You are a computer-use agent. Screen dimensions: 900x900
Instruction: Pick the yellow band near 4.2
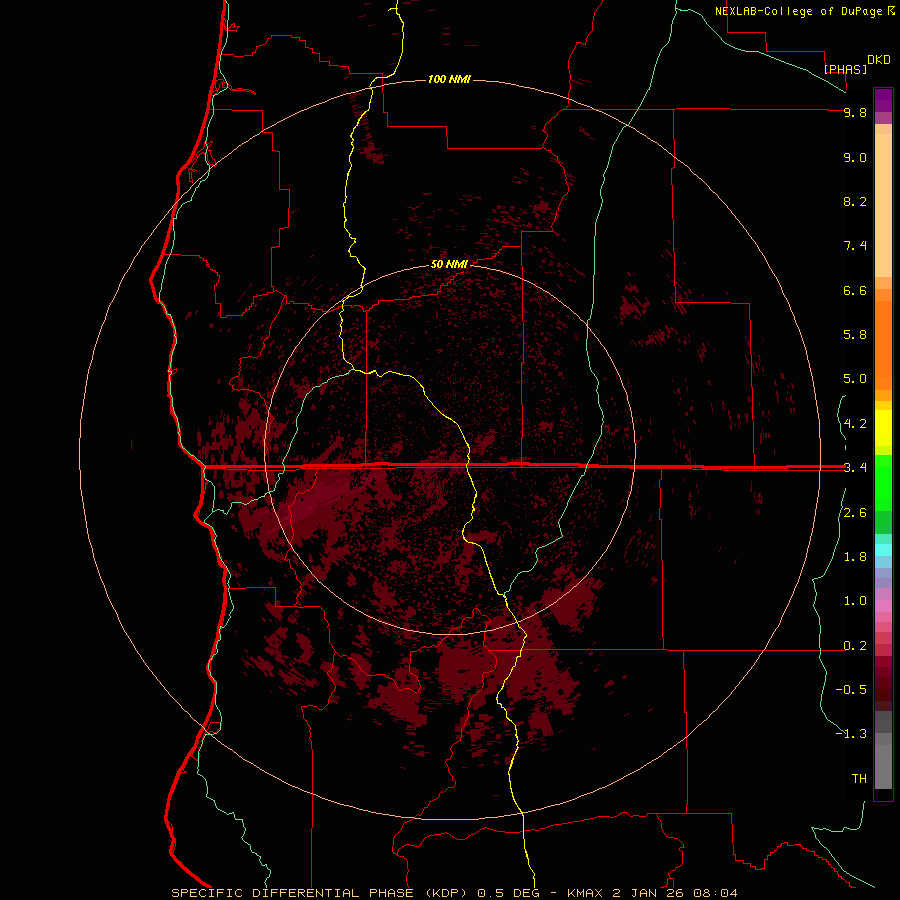click(883, 428)
